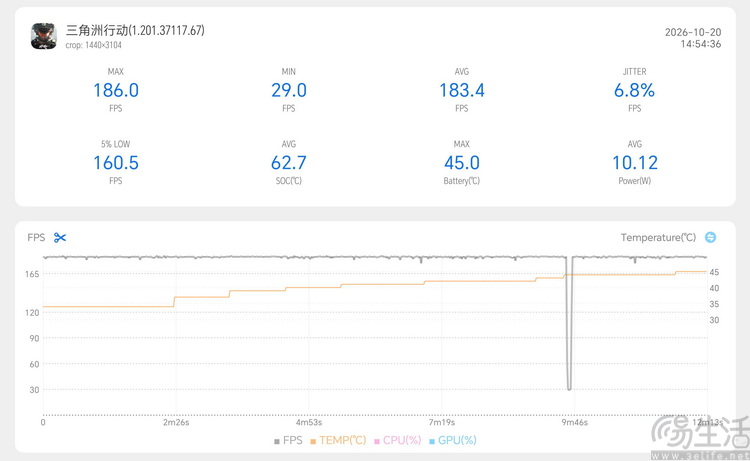Click the 4m53s time axis label
This screenshot has height=461, width=750.
(309, 422)
